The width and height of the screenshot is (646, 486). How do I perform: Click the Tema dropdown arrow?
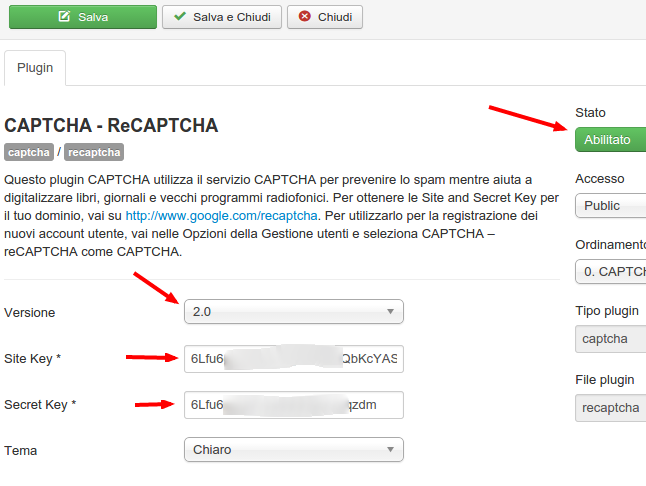click(390, 450)
